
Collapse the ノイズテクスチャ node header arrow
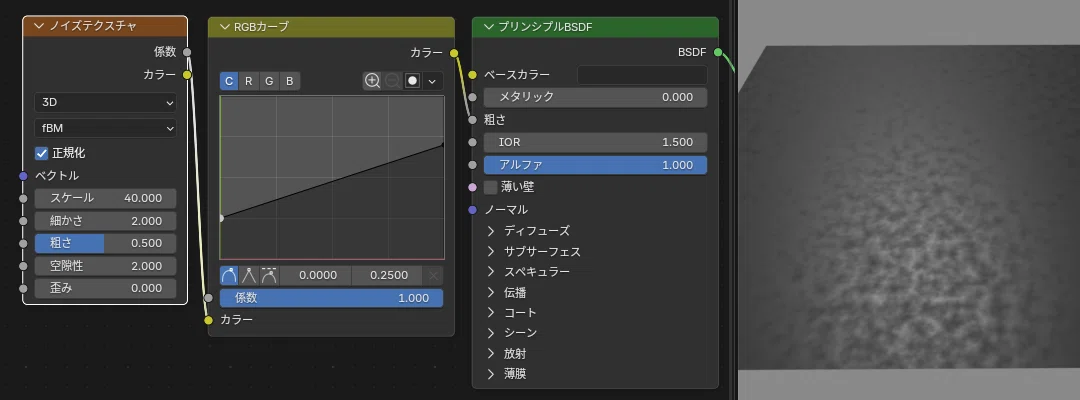pyautogui.click(x=38, y=26)
